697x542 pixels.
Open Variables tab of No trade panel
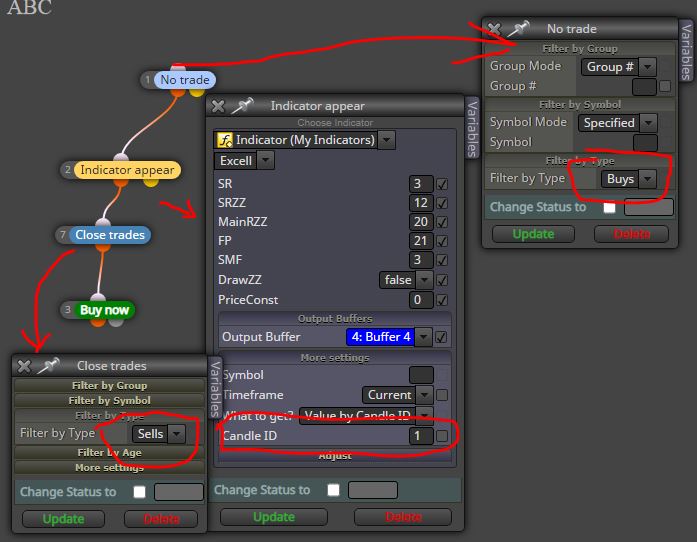click(686, 52)
